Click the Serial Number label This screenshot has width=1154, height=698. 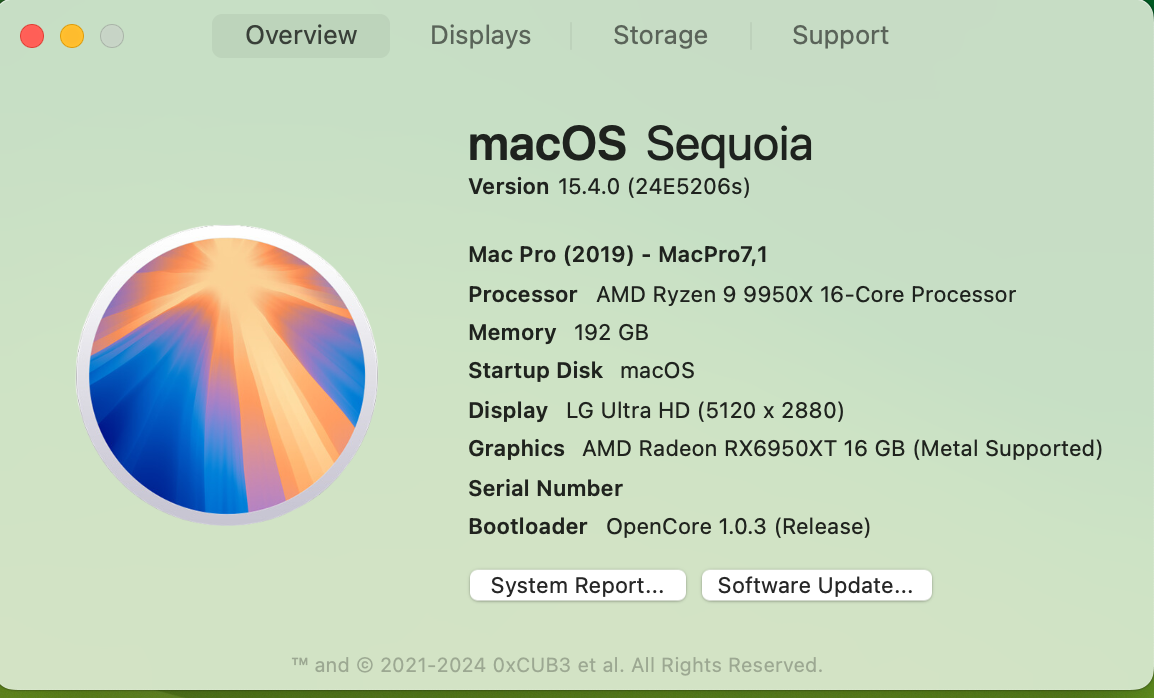pyautogui.click(x=545, y=489)
